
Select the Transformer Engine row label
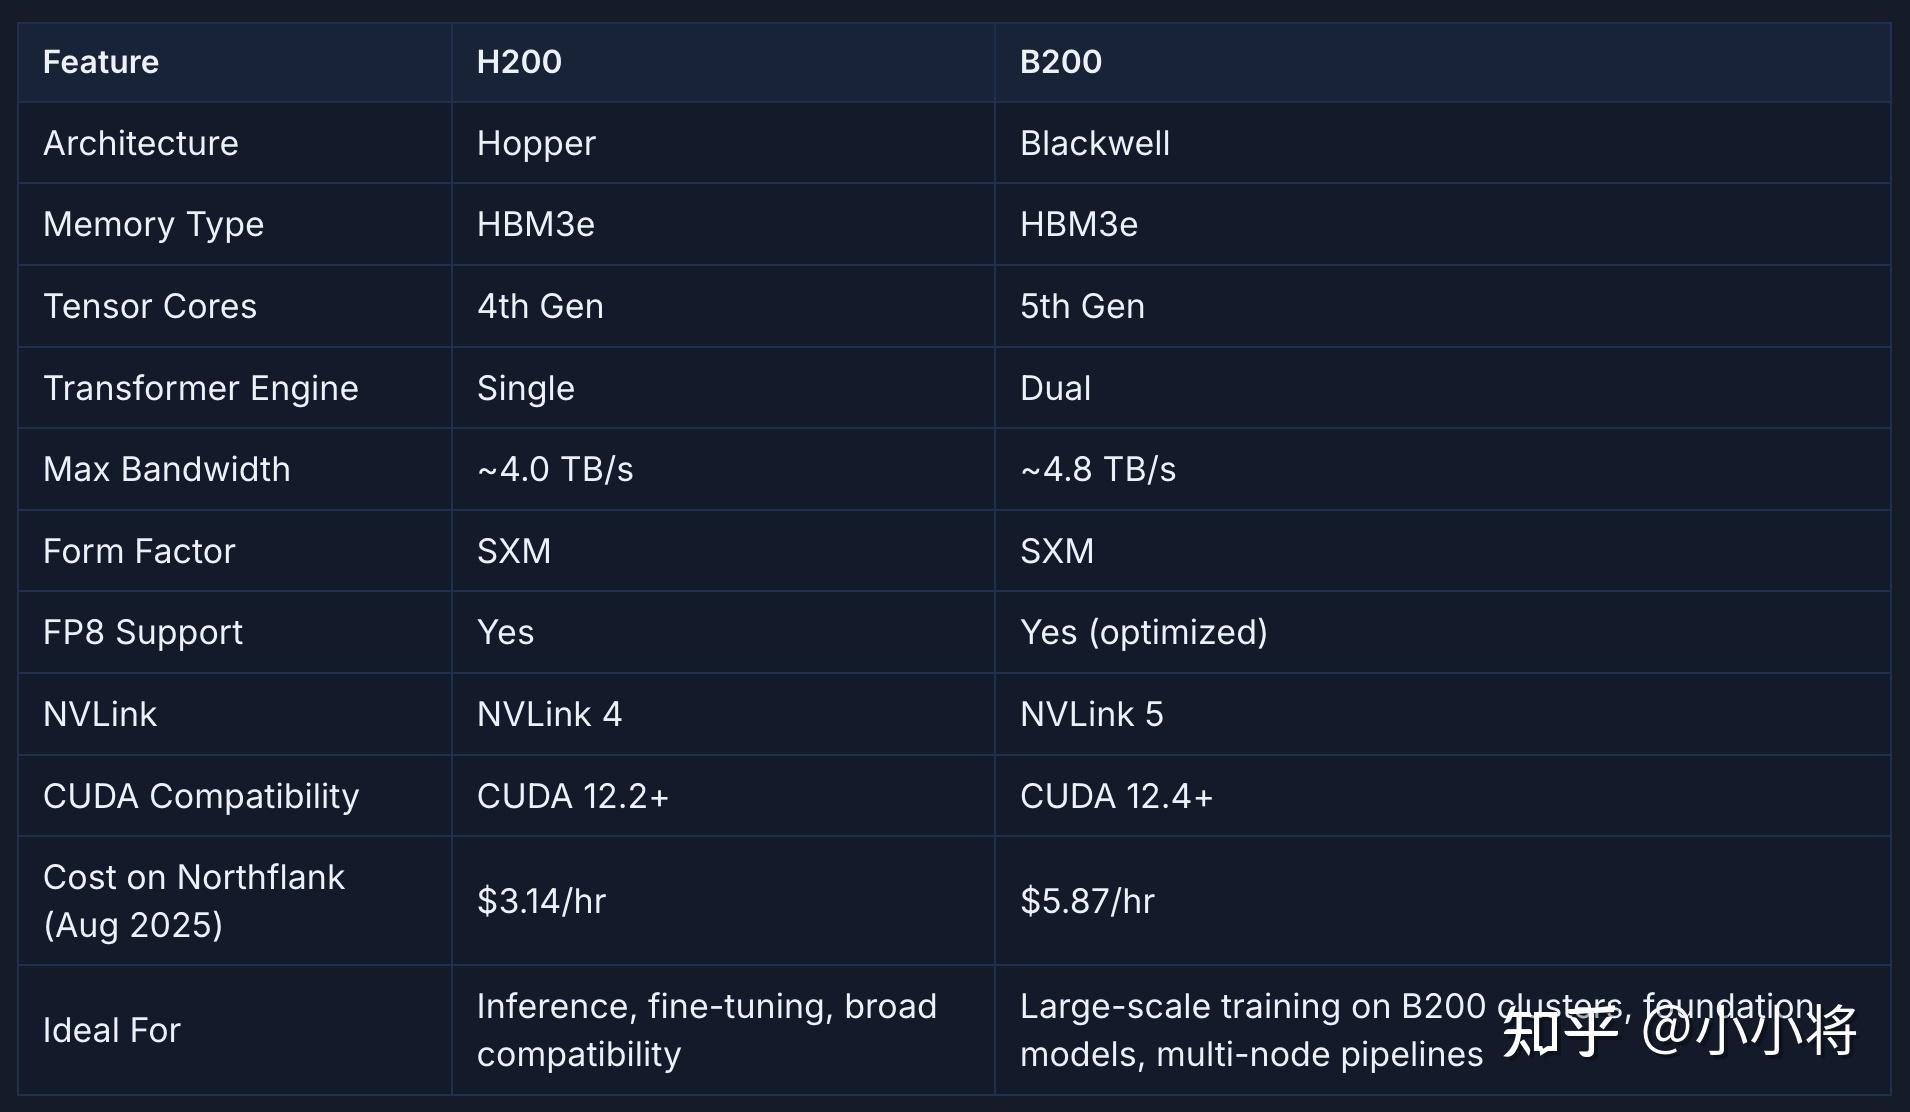click(x=200, y=388)
